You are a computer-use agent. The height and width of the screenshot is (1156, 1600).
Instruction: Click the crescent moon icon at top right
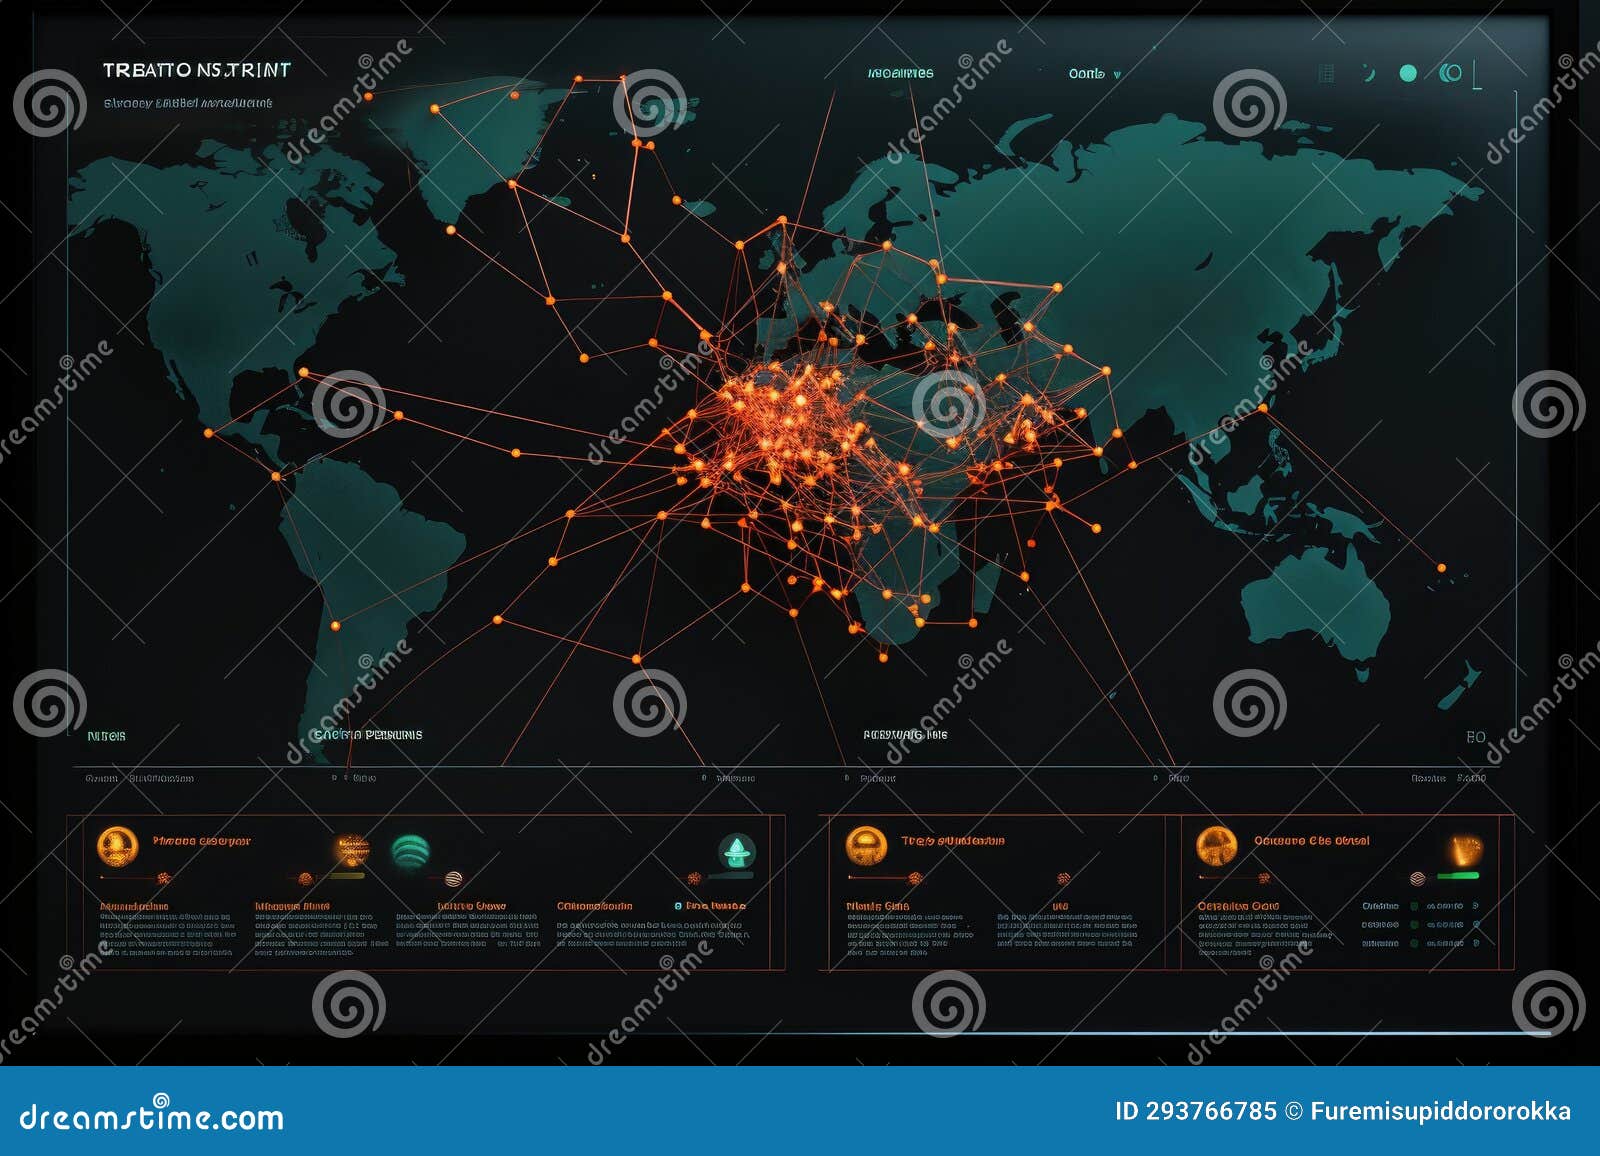(1368, 73)
